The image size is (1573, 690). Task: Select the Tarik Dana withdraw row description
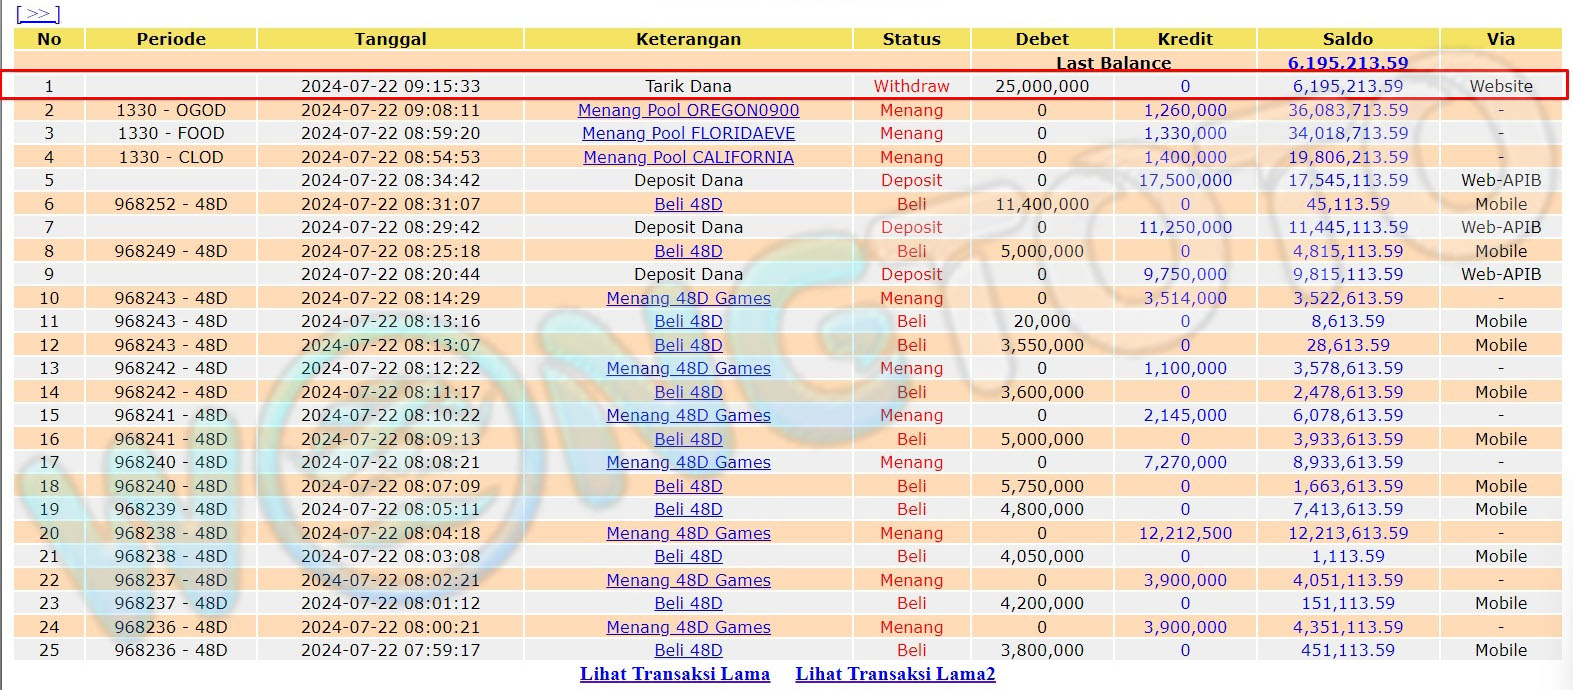pyautogui.click(x=688, y=86)
